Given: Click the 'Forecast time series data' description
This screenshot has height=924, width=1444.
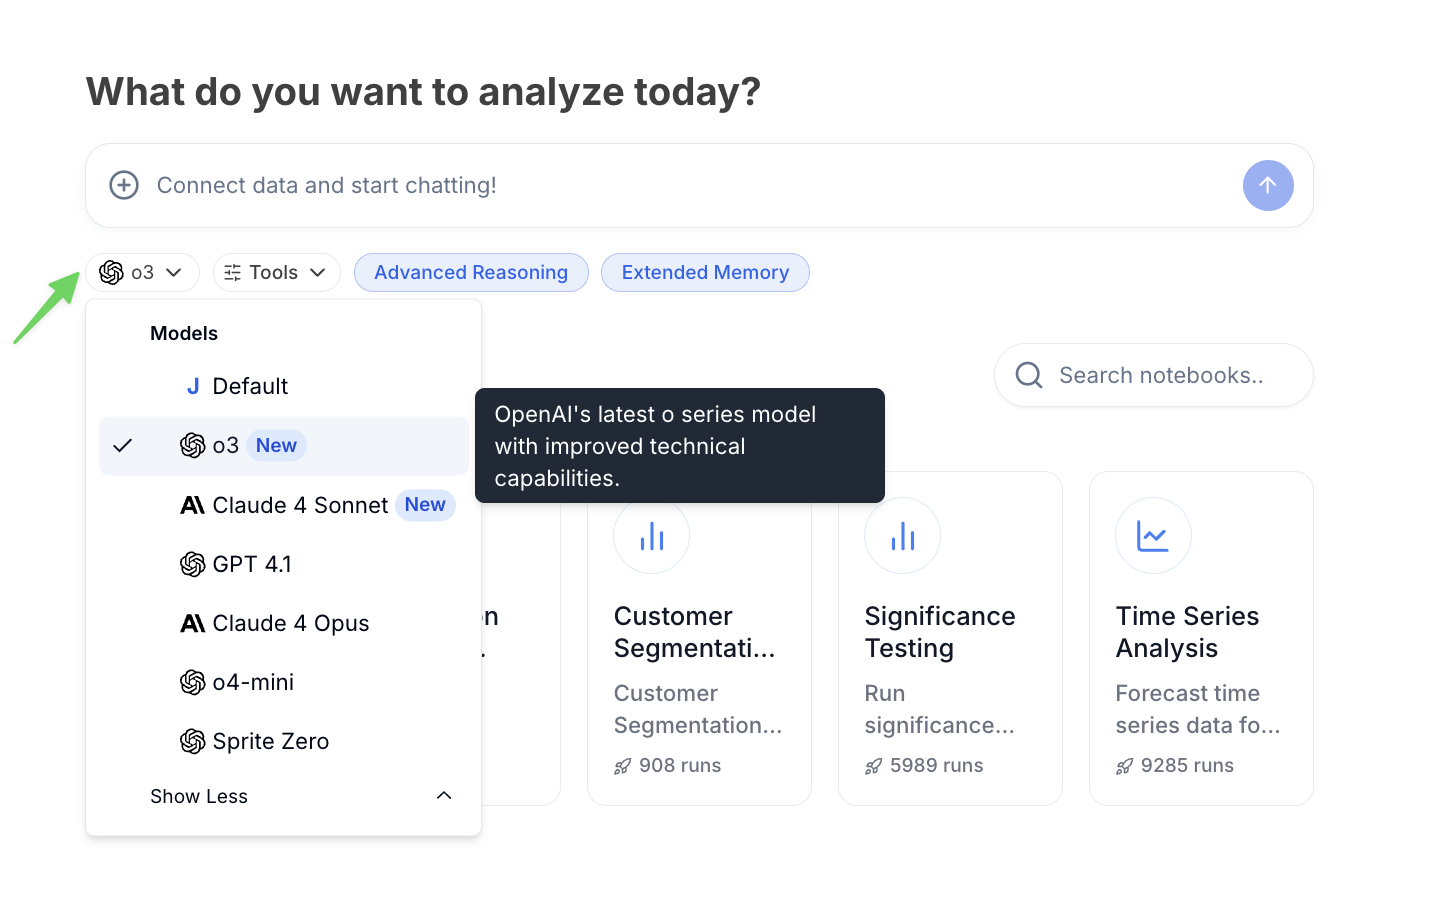Looking at the screenshot, I should coord(1198,709).
